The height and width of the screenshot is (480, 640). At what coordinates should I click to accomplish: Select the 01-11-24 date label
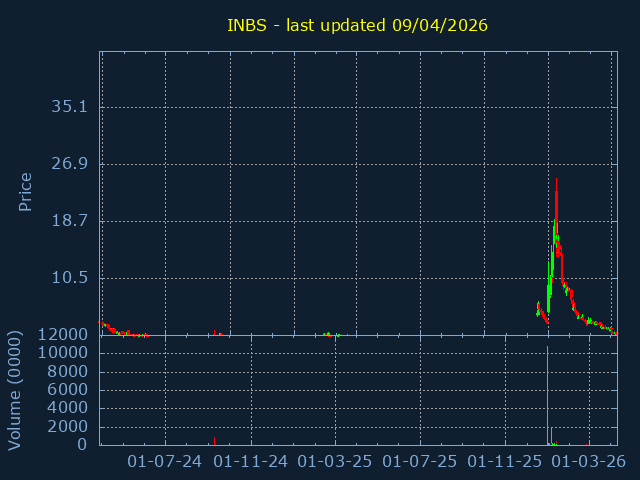point(251,461)
